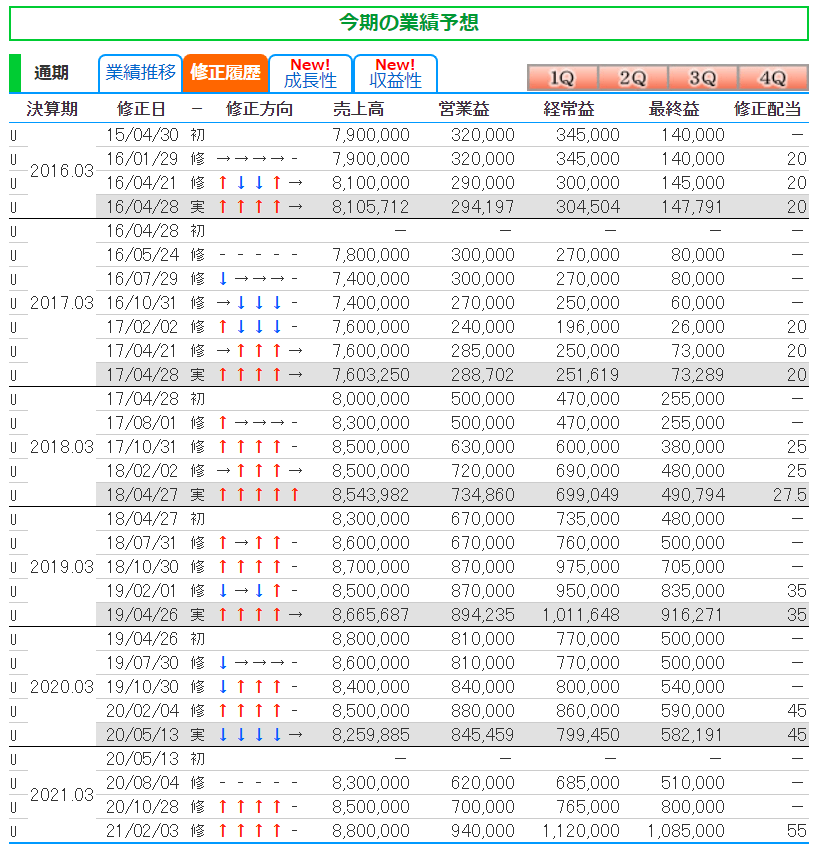Screen dimensions: 816x852
Task: Click the 2019.03 fiscal period cell
Action: pos(61,567)
